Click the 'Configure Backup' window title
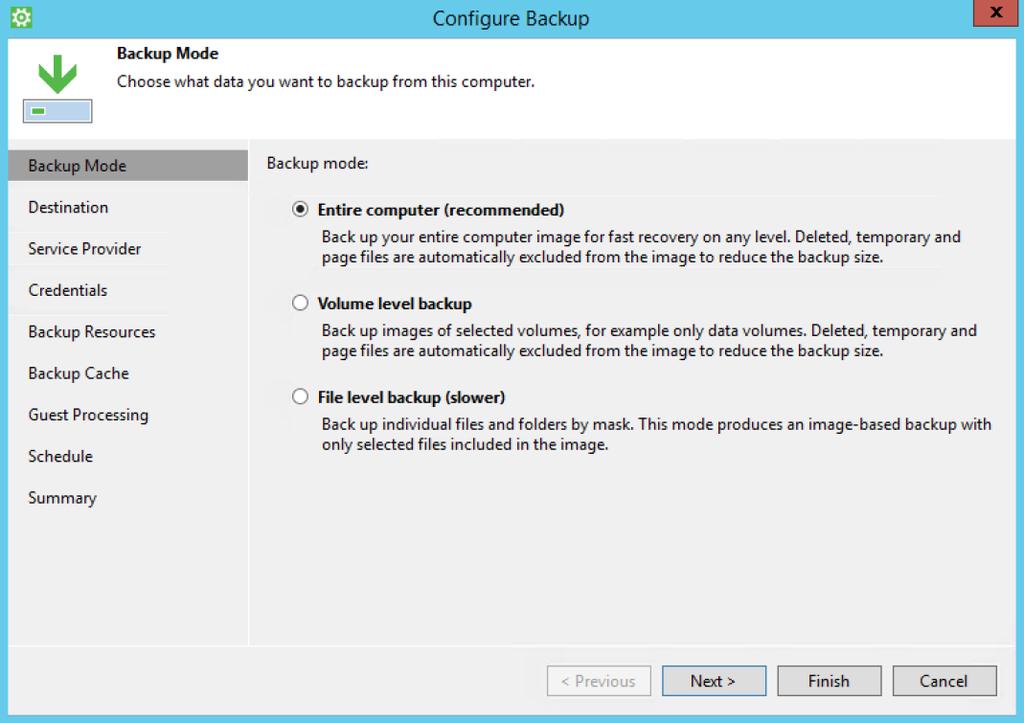The image size is (1024, 723). [511, 18]
